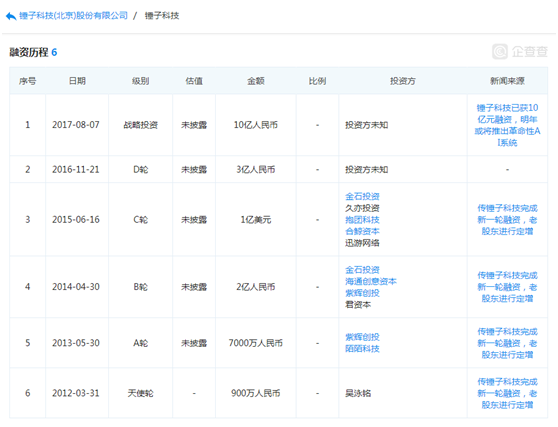Screen dimensions: 558x427
Task: Click round cell B轮
Action: pos(141,287)
